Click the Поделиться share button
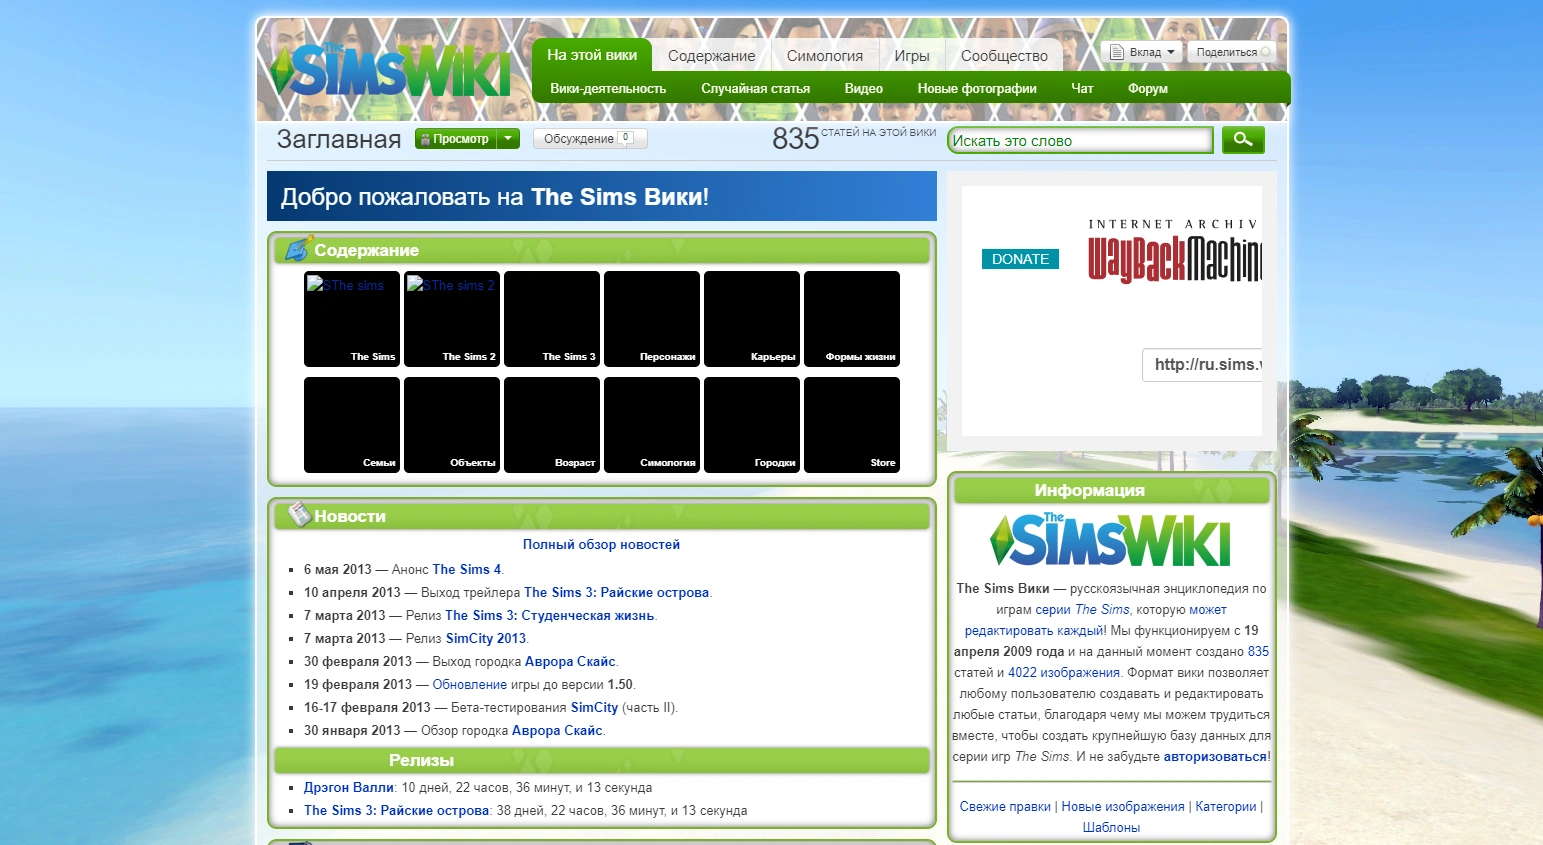The height and width of the screenshot is (845, 1543). point(1232,52)
